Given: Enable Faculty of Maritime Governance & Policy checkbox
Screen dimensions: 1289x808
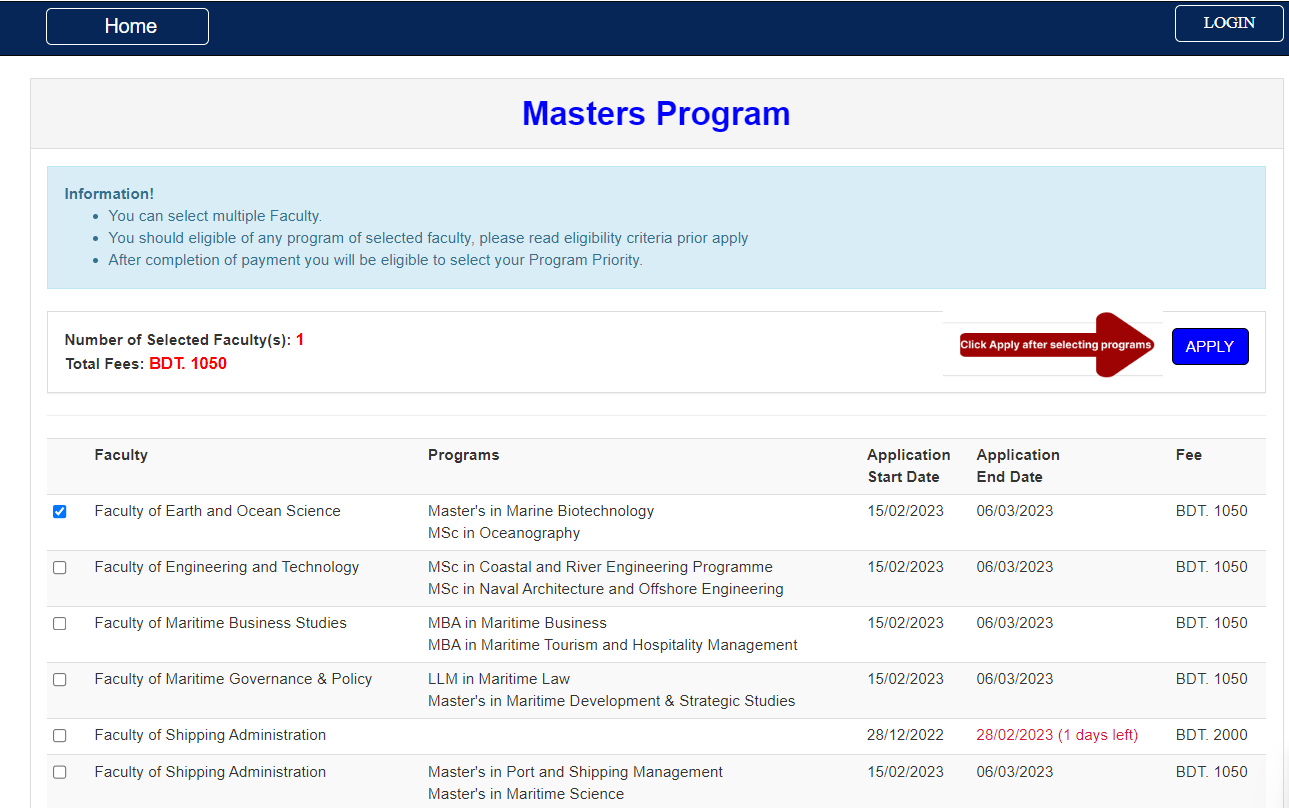Looking at the screenshot, I should (x=60, y=680).
